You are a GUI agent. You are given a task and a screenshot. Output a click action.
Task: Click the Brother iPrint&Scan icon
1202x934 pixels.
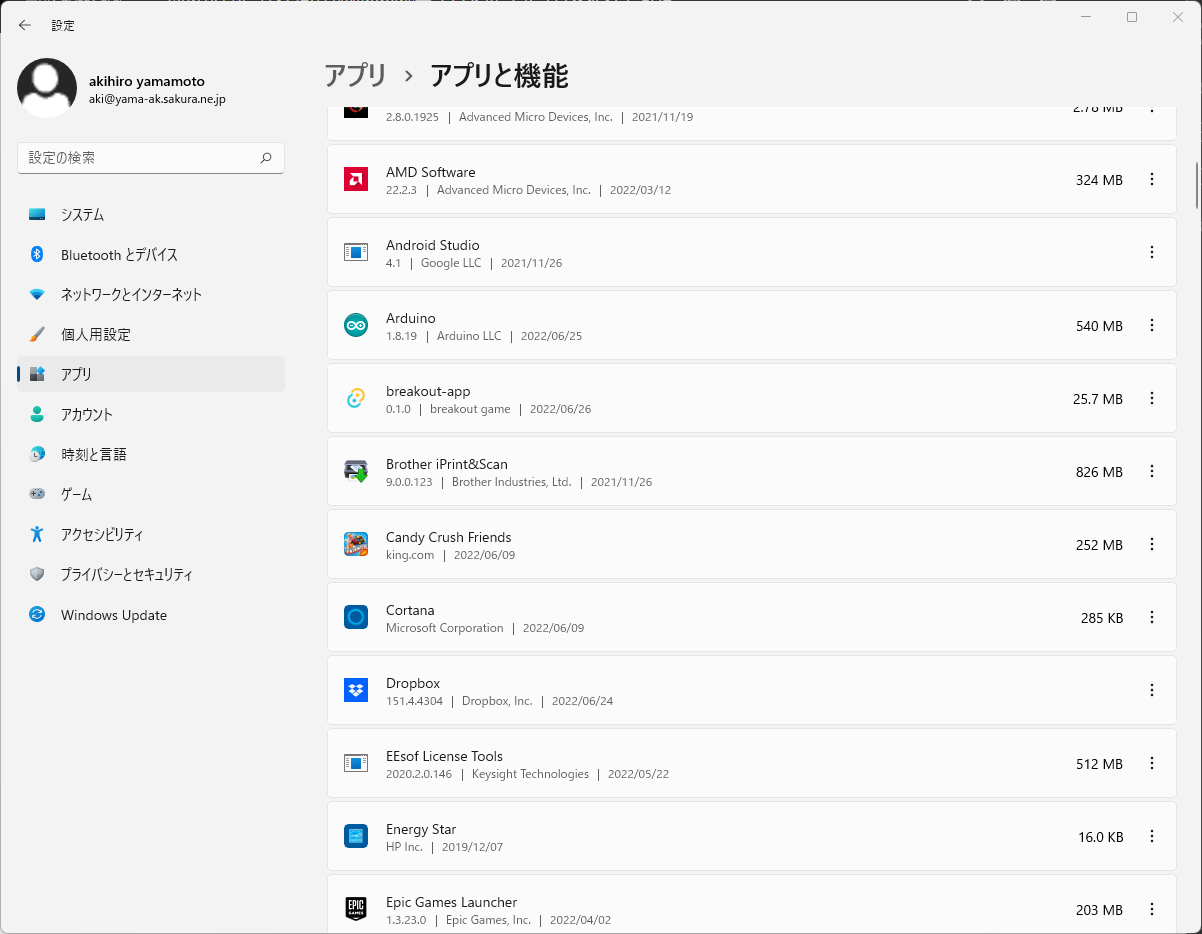[355, 472]
